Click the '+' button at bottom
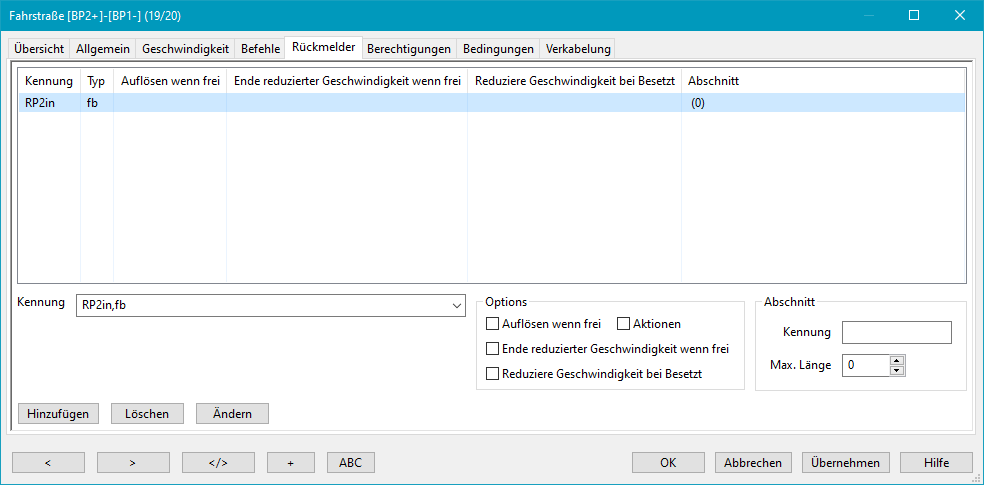 pos(290,462)
